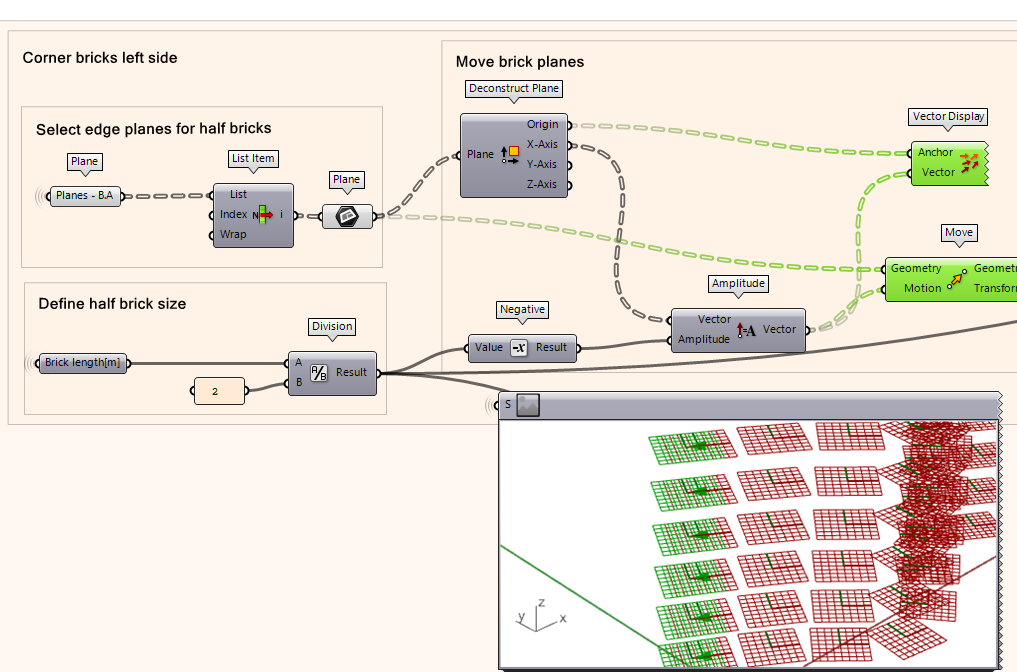Select the Vector Display component icon
Image resolution: width=1017 pixels, height=672 pixels.
click(969, 163)
